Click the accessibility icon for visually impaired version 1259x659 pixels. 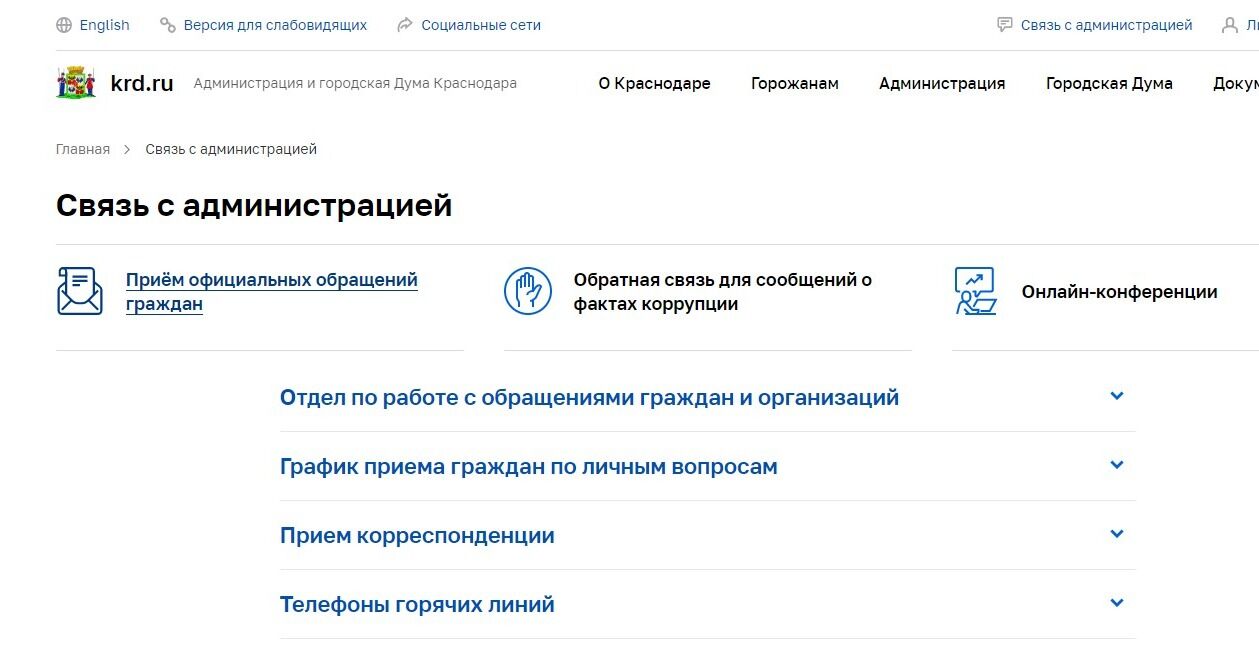pyautogui.click(x=168, y=25)
